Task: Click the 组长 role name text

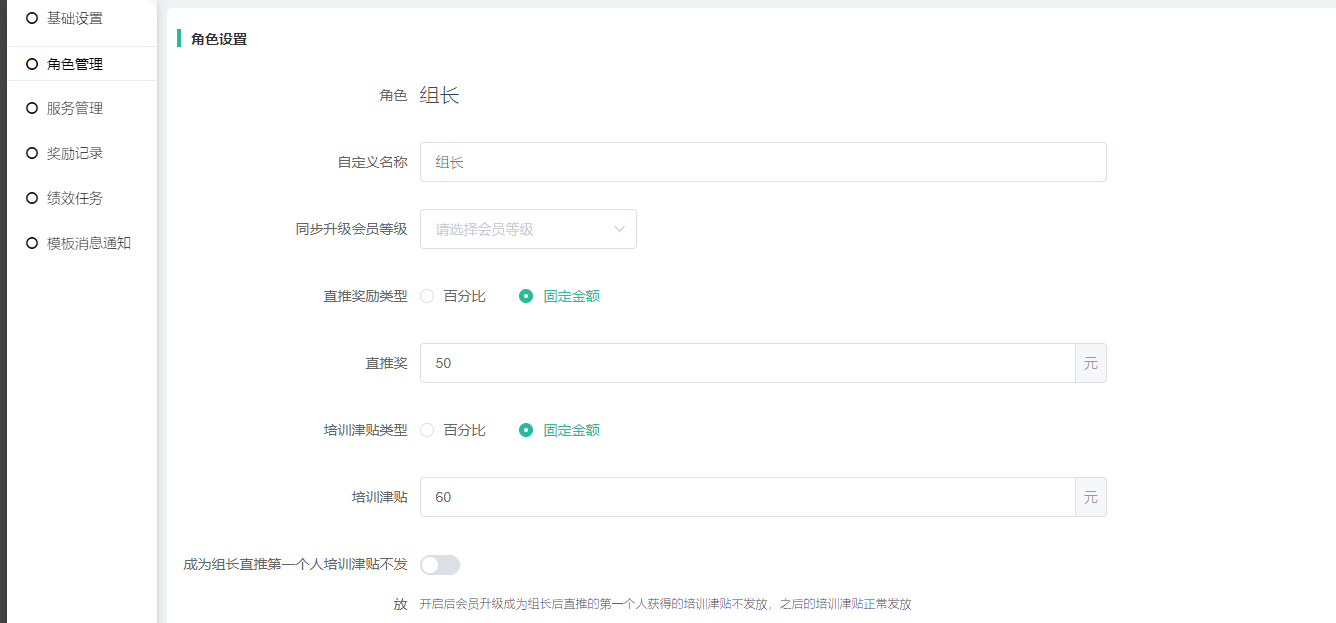Action: [439, 96]
